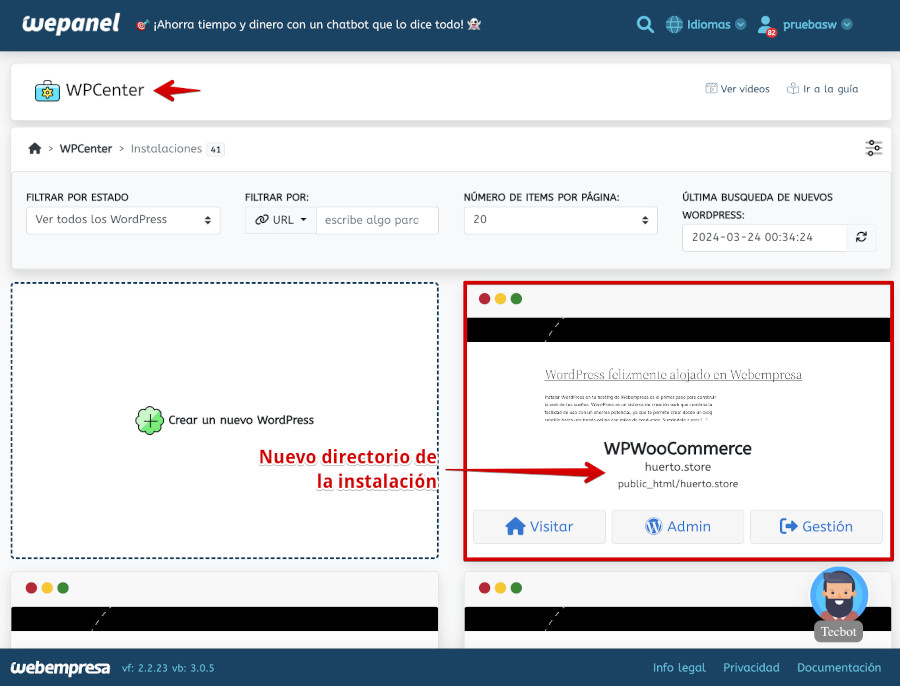Click Visitar button for huerto.store
Screen dimensions: 900x686
pos(539,526)
